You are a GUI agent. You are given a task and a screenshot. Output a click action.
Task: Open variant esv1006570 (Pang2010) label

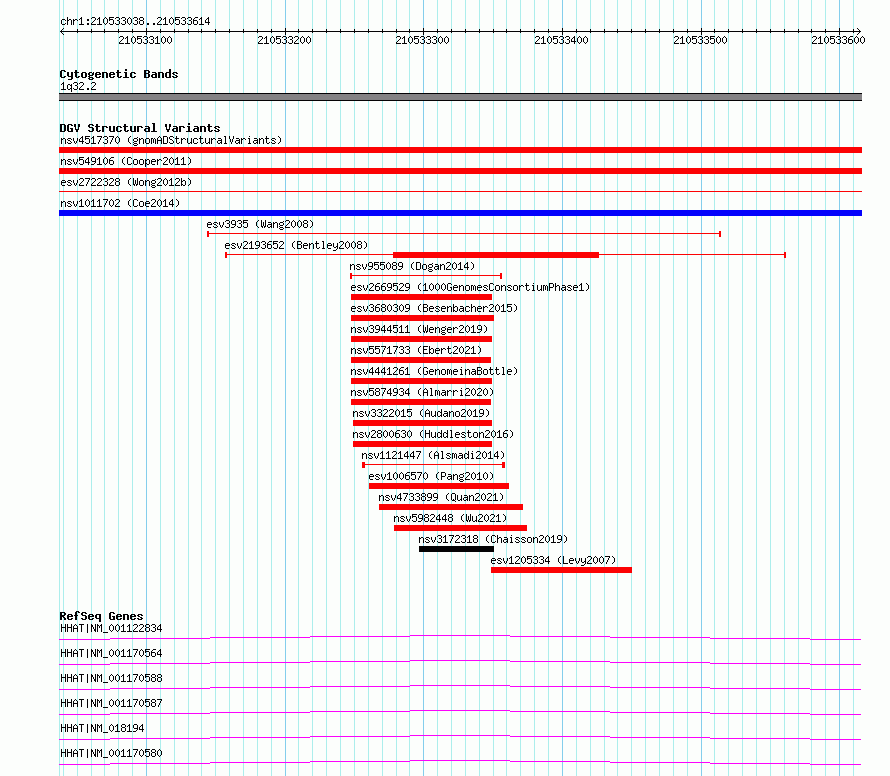tap(431, 476)
